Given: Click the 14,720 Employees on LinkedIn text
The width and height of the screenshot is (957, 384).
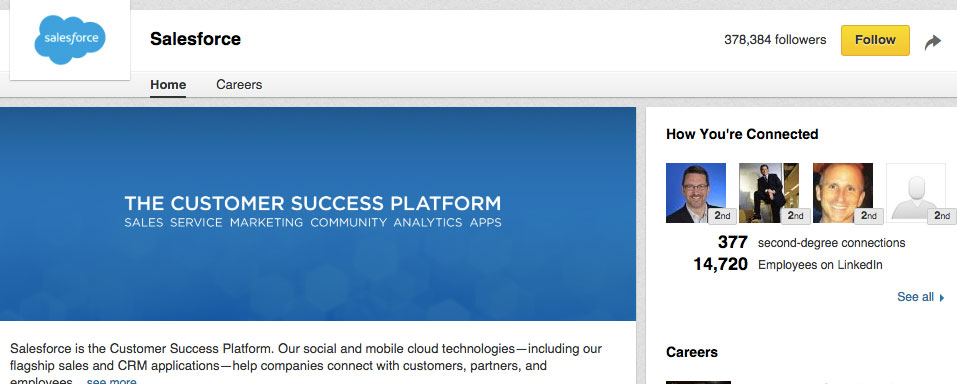Looking at the screenshot, I should pyautogui.click(x=787, y=264).
